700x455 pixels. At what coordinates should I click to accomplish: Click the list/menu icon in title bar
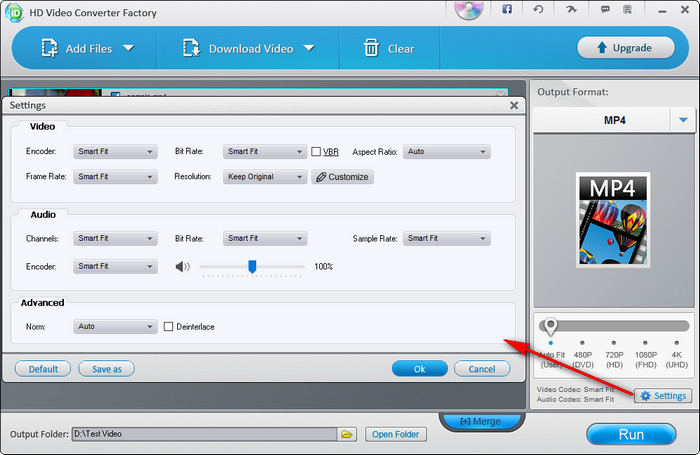point(627,9)
